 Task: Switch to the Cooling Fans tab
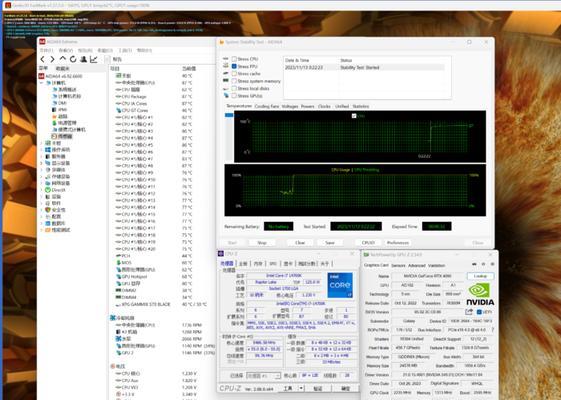(267, 106)
